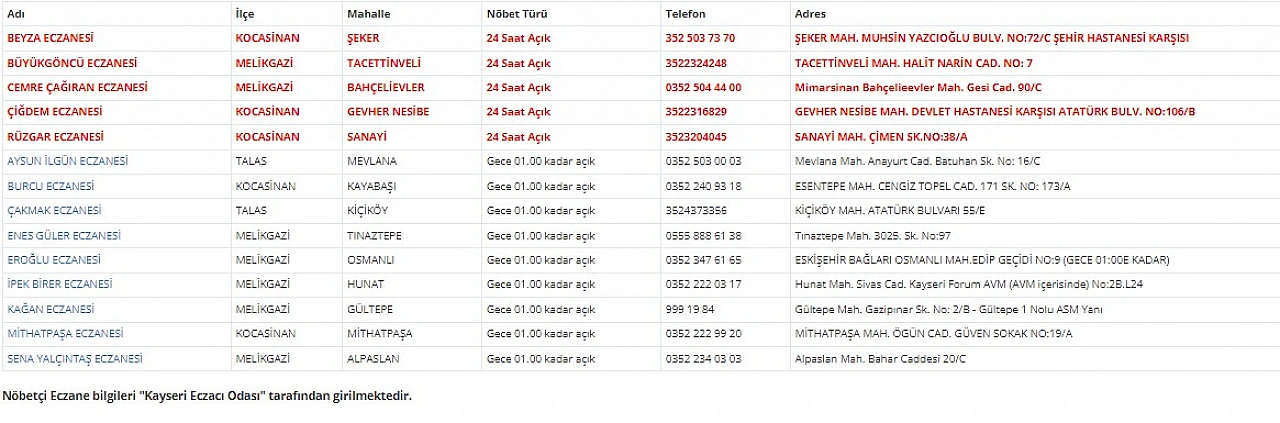The width and height of the screenshot is (1280, 423).
Task: Click the BEYZA ECZANESİ pharmacy name
Action: [x=50, y=38]
